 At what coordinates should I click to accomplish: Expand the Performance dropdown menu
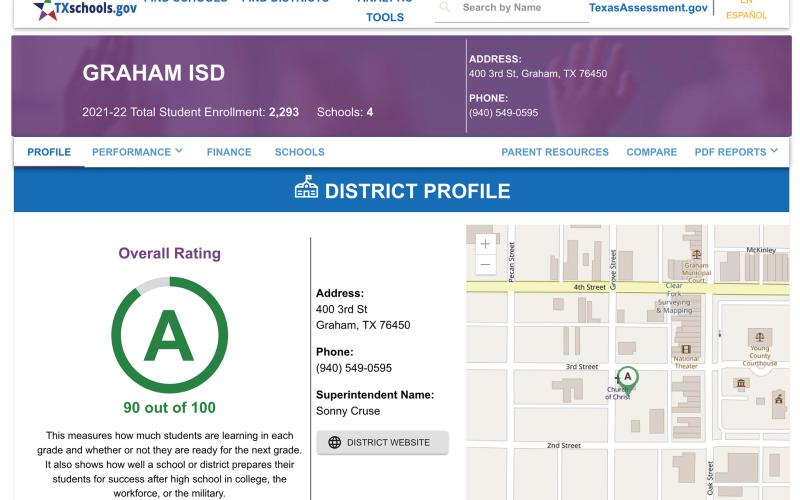point(137,152)
